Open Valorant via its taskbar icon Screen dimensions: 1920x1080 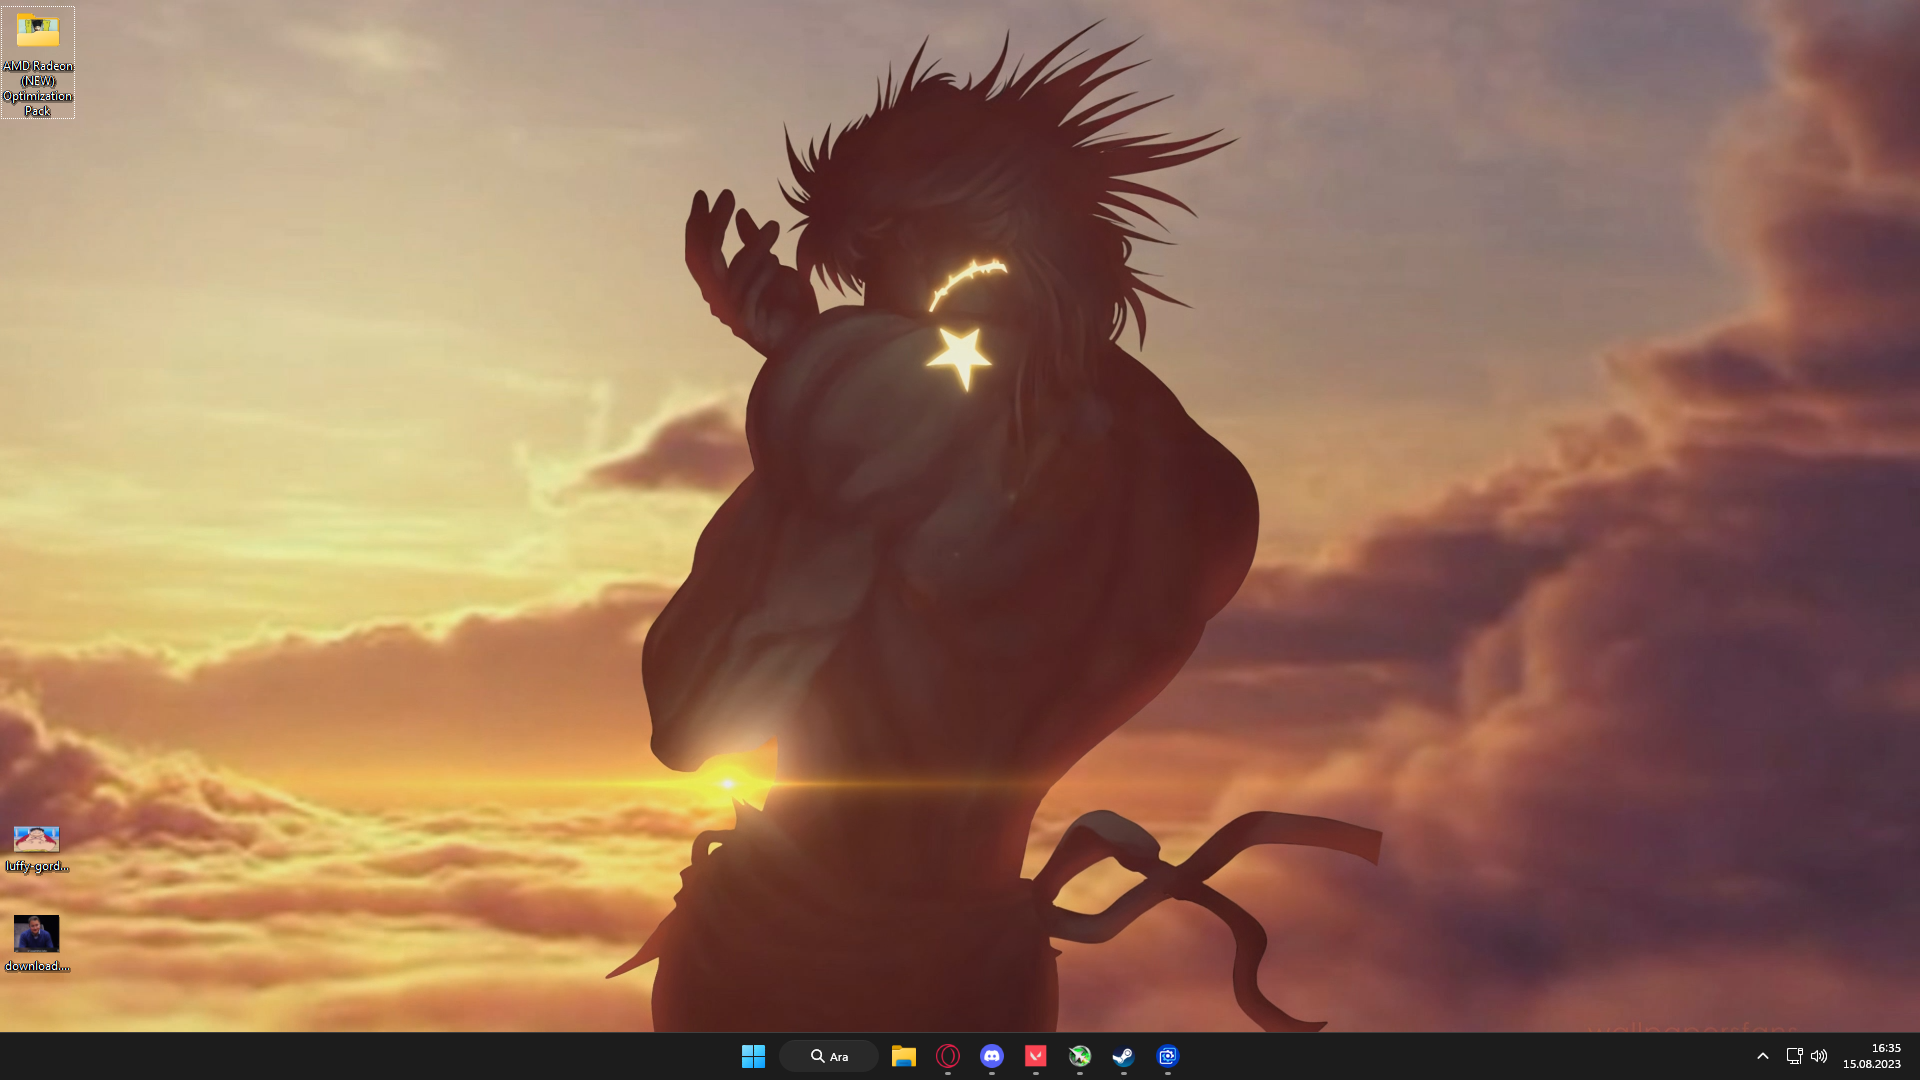click(x=1035, y=1056)
